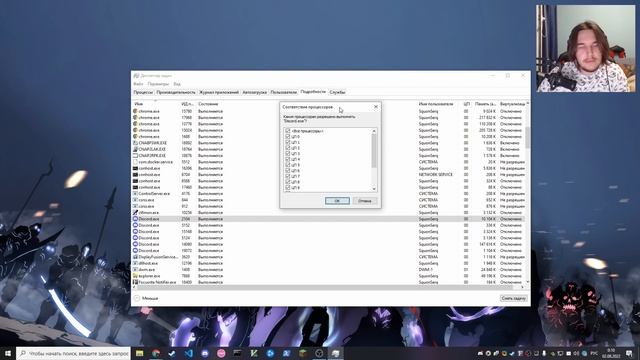Viewport: 640px width, 360px height.
Task: Open the Вид menu
Action: (177, 84)
